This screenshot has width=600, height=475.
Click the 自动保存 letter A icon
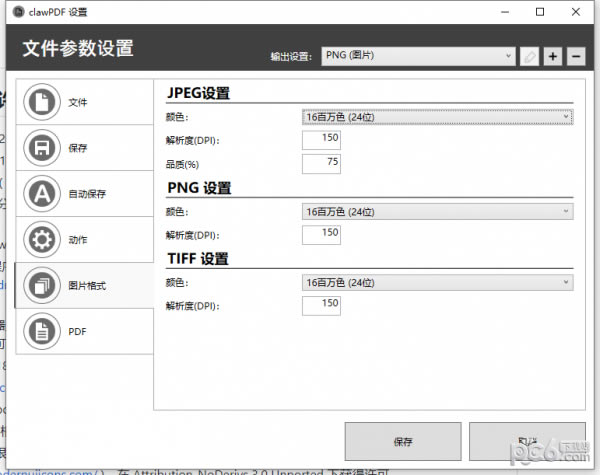pyautogui.click(x=42, y=194)
